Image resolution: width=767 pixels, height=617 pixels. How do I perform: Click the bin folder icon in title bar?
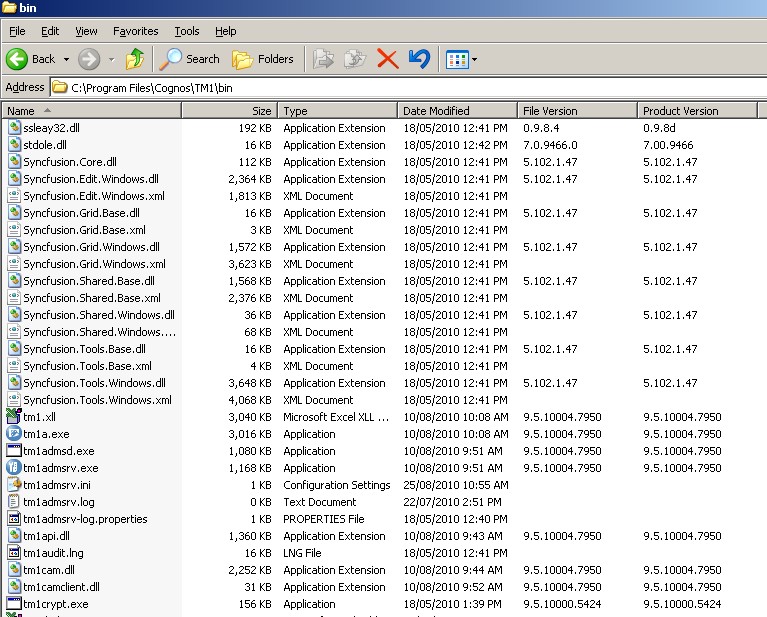pyautogui.click(x=9, y=7)
